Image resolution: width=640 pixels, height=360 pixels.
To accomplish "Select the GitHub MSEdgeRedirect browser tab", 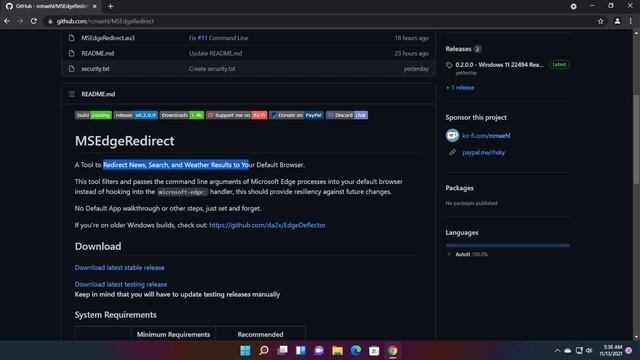I will click(x=51, y=7).
